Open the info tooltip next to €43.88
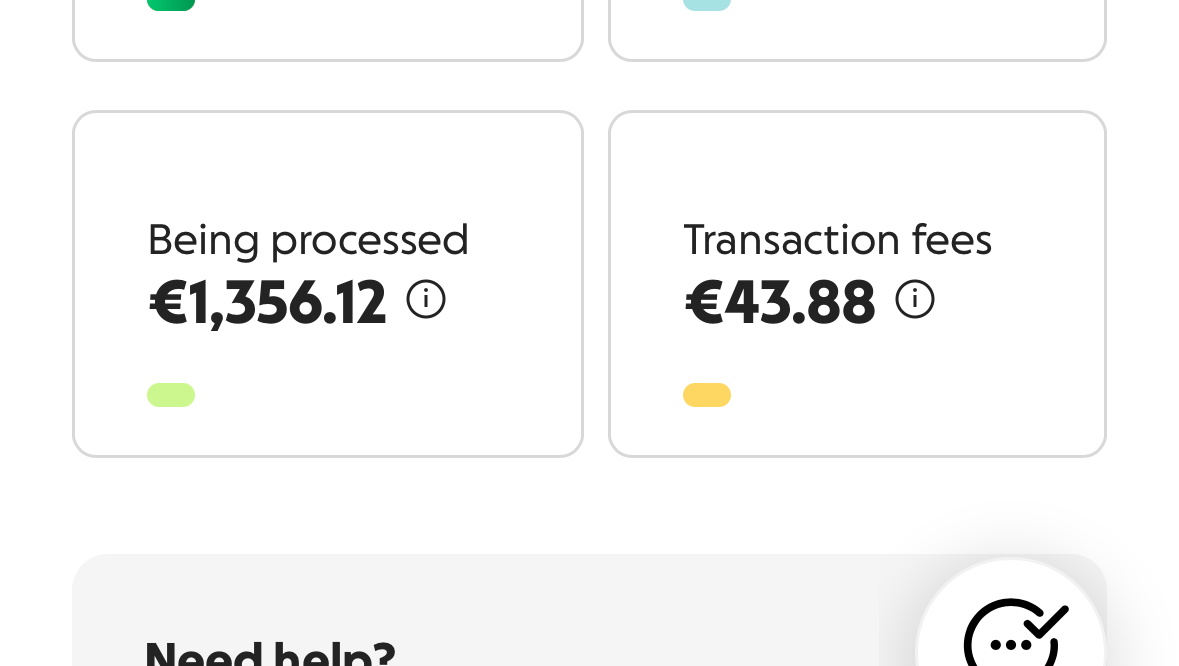Image resolution: width=1179 pixels, height=666 pixels. point(914,299)
